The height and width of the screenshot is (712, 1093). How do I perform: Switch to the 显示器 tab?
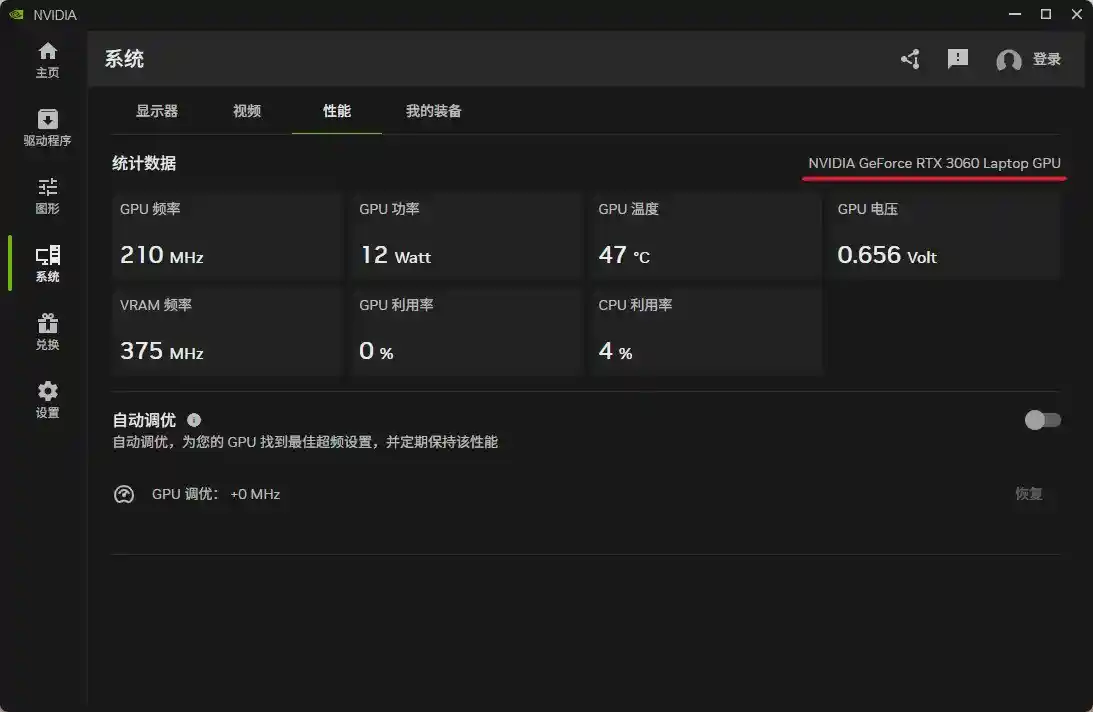coord(158,111)
